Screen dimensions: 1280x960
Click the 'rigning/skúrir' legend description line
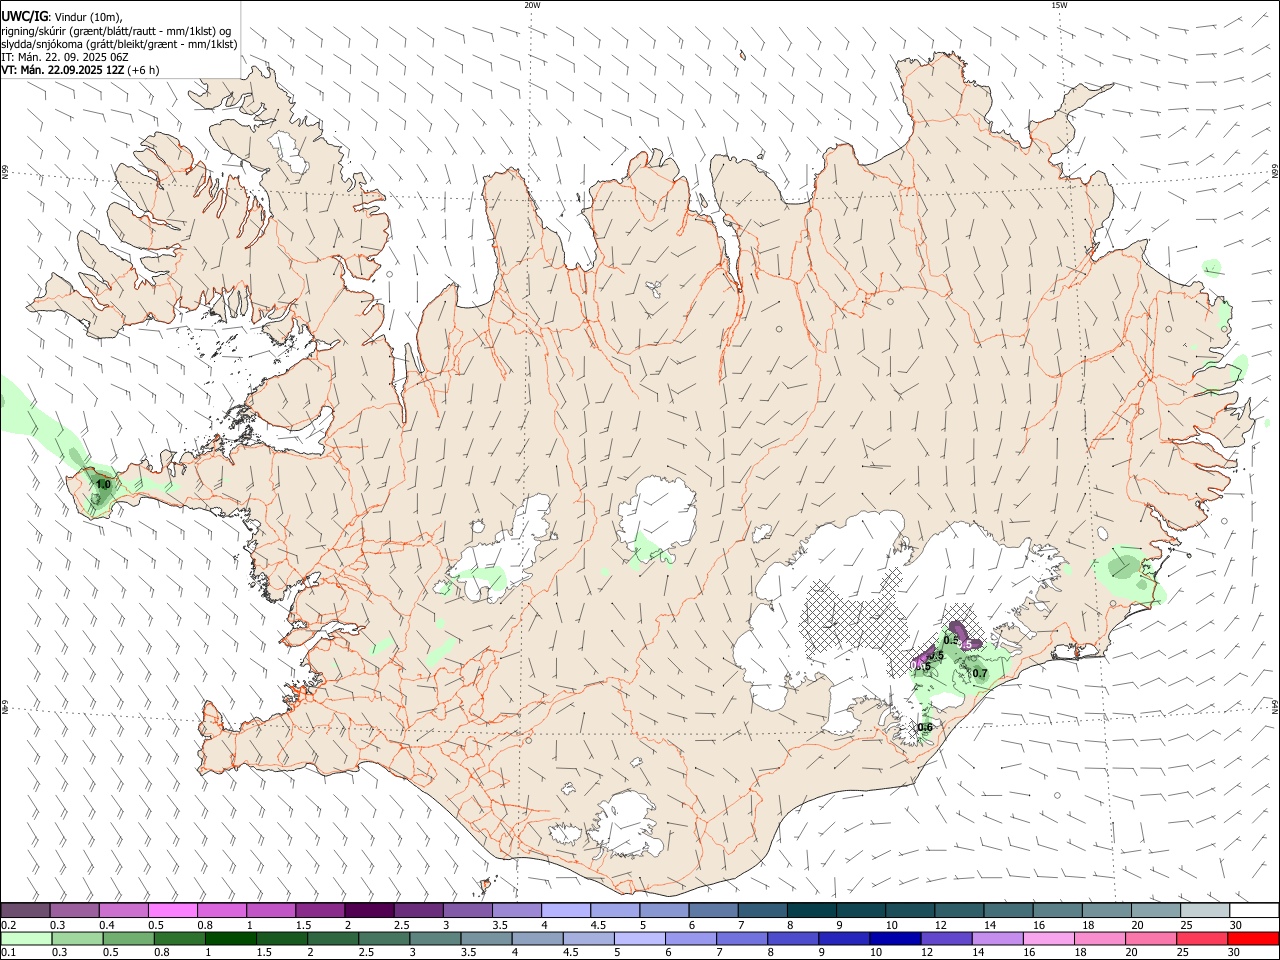[x=116, y=30]
